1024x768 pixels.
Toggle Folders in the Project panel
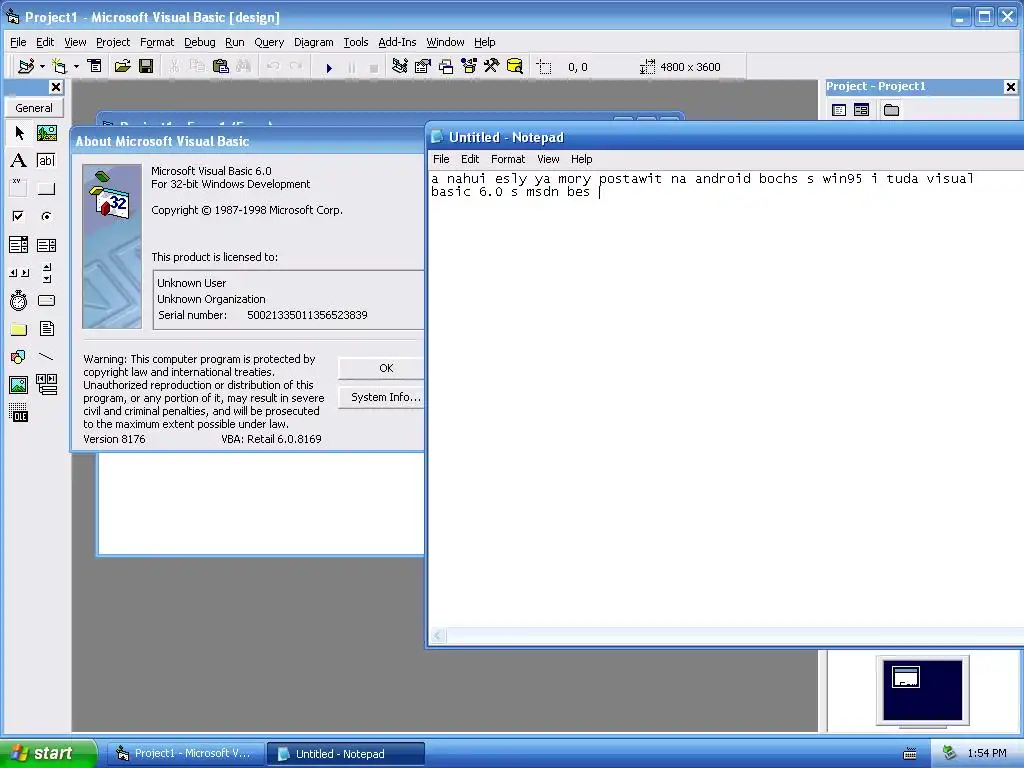click(891, 110)
